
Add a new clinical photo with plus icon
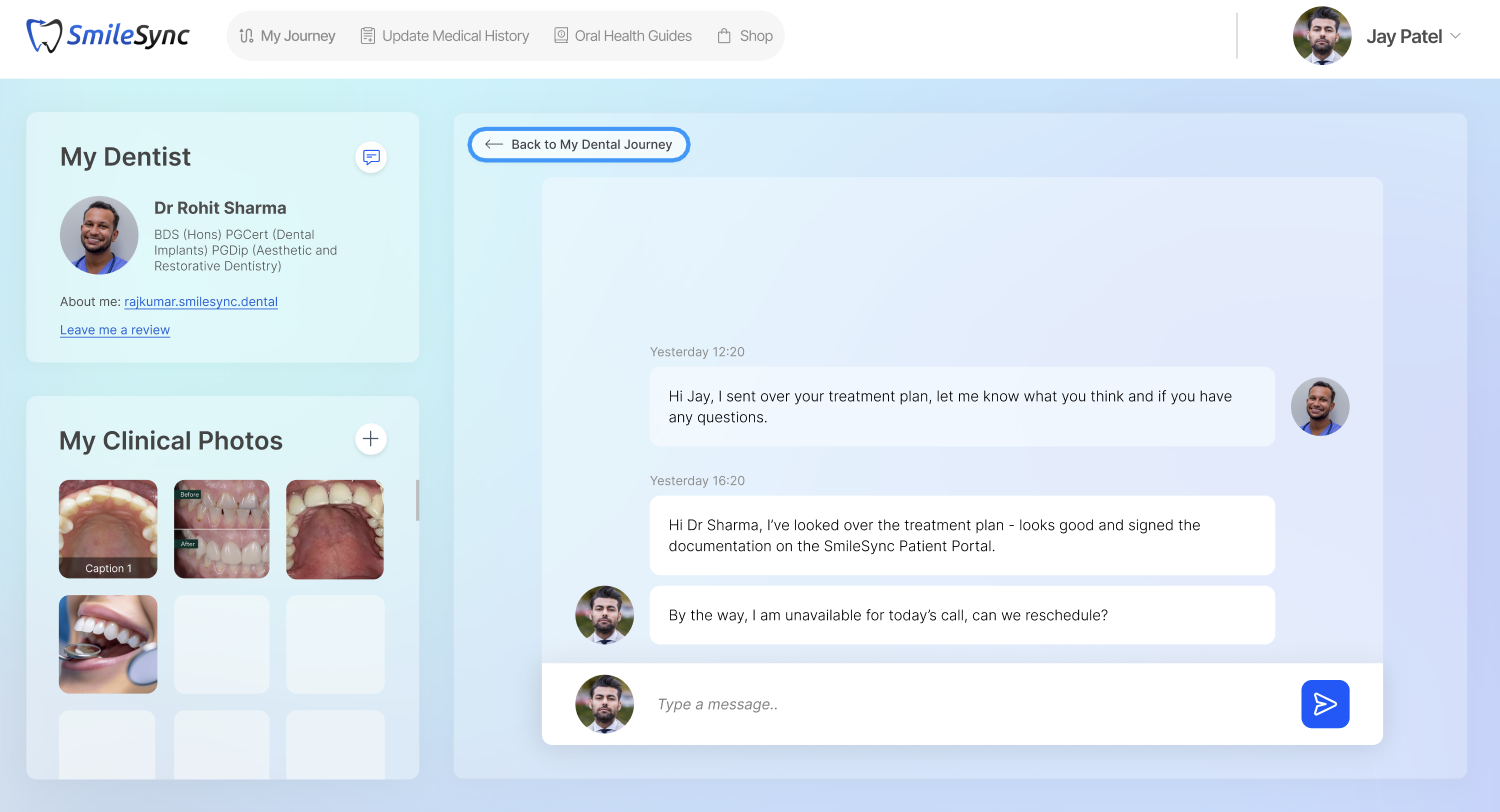pos(371,439)
